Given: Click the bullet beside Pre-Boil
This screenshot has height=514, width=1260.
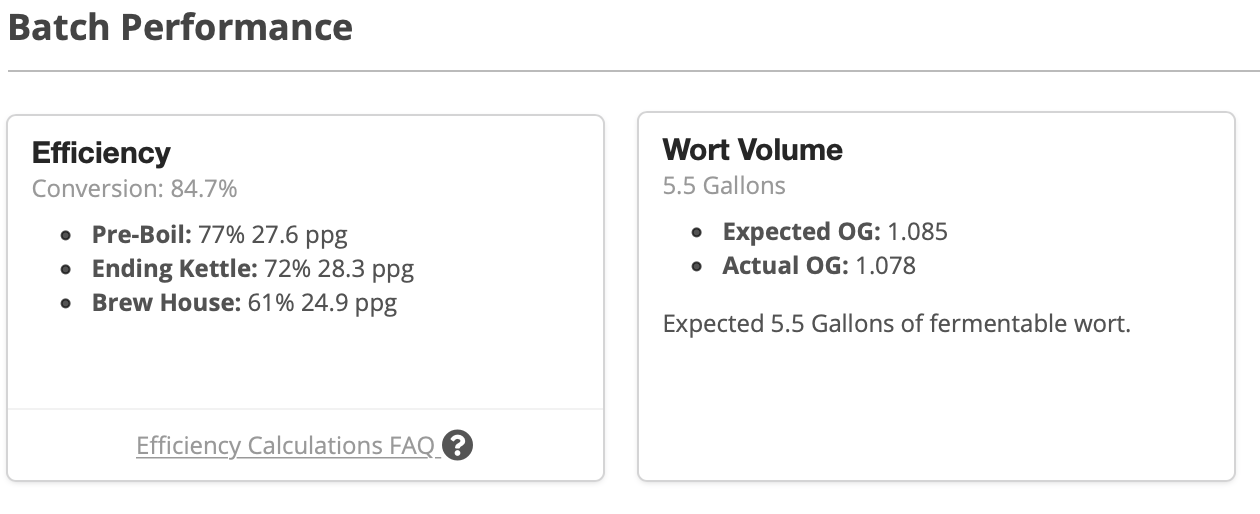Looking at the screenshot, I should [66, 236].
